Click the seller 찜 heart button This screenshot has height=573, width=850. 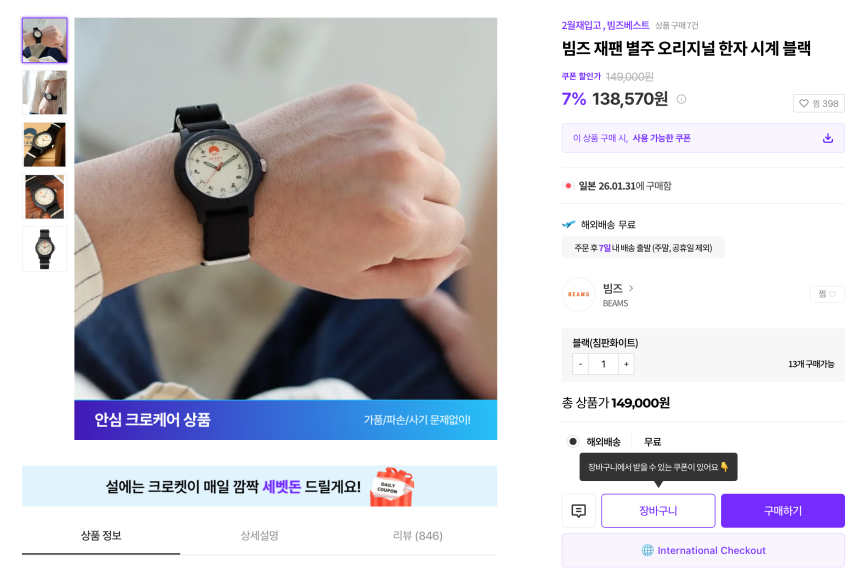point(827,294)
